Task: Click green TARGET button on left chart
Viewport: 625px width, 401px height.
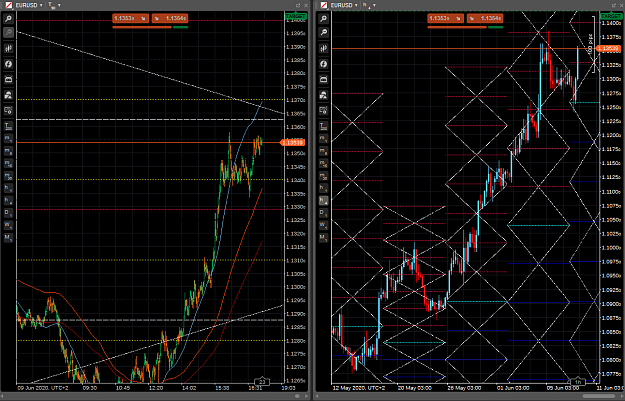Action: click(295, 16)
